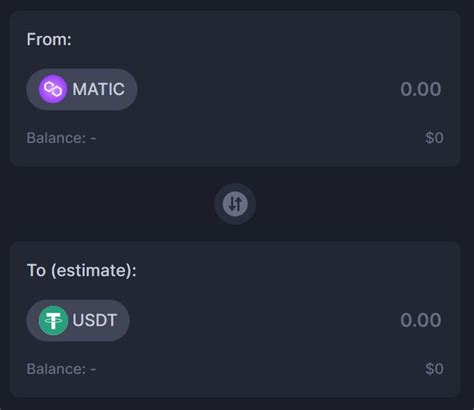Image resolution: width=474 pixels, height=410 pixels.
Task: Click the green Tether USDT logo
Action: [x=53, y=320]
